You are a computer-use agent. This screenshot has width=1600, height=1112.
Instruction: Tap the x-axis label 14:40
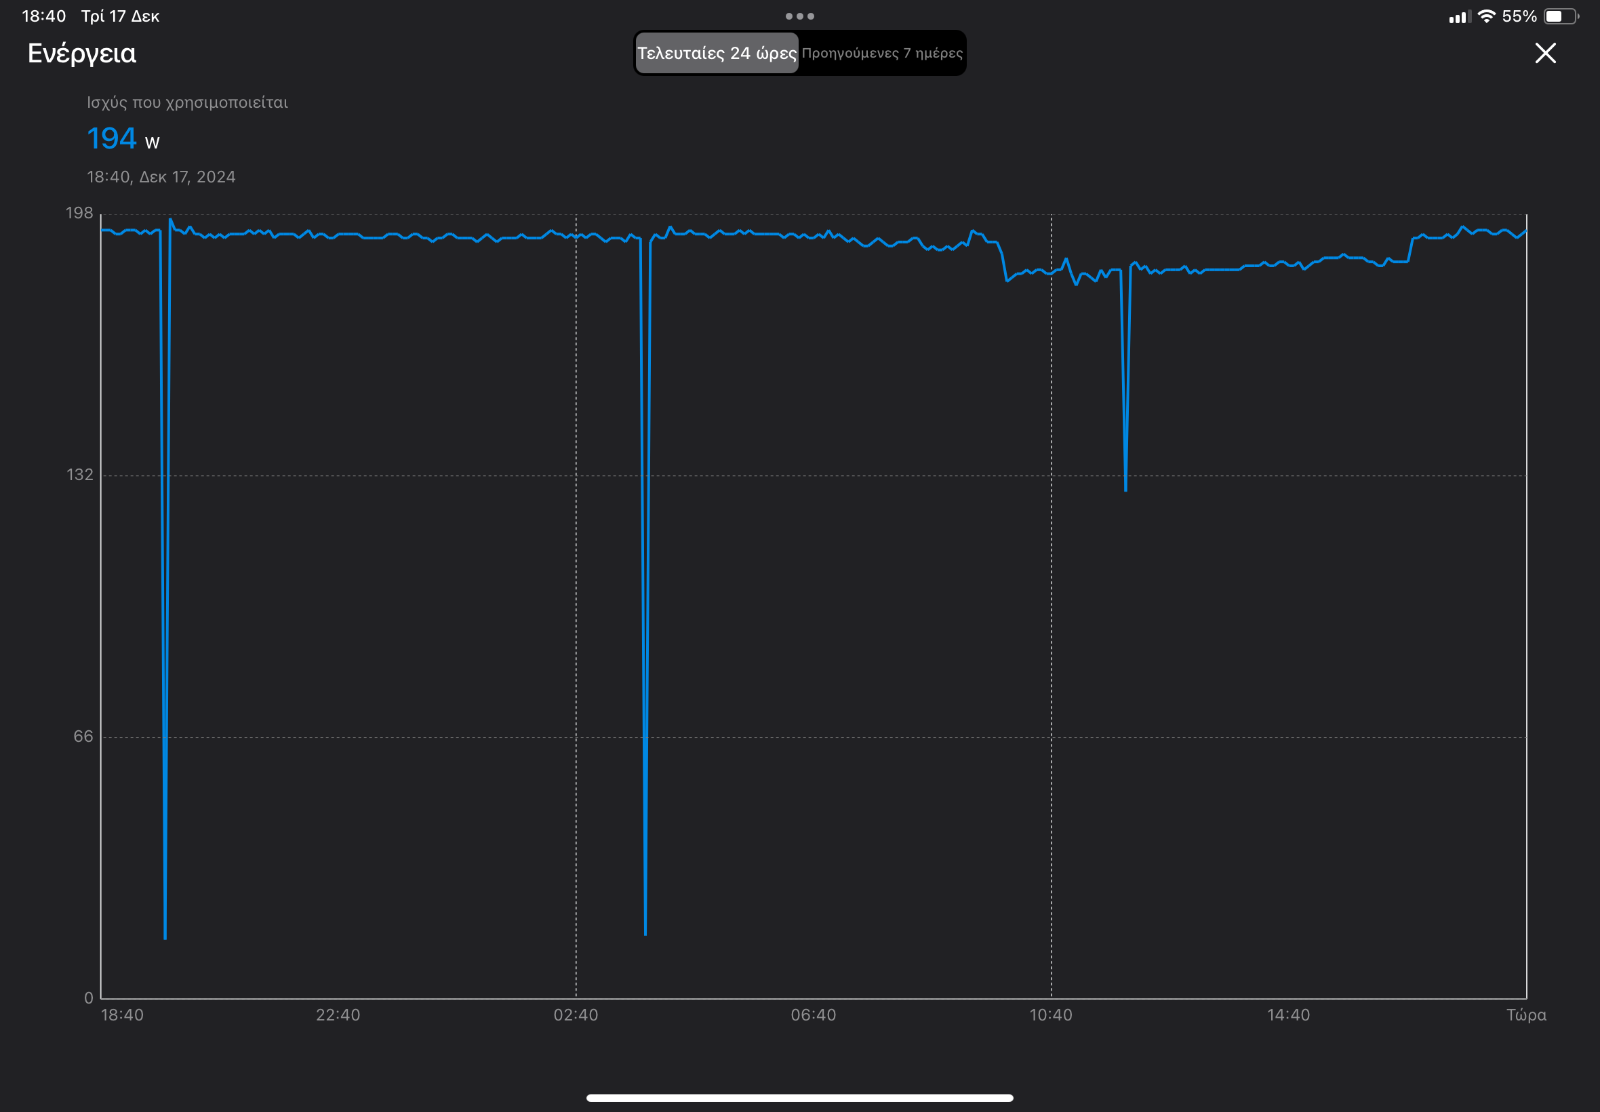[x=1289, y=1015]
